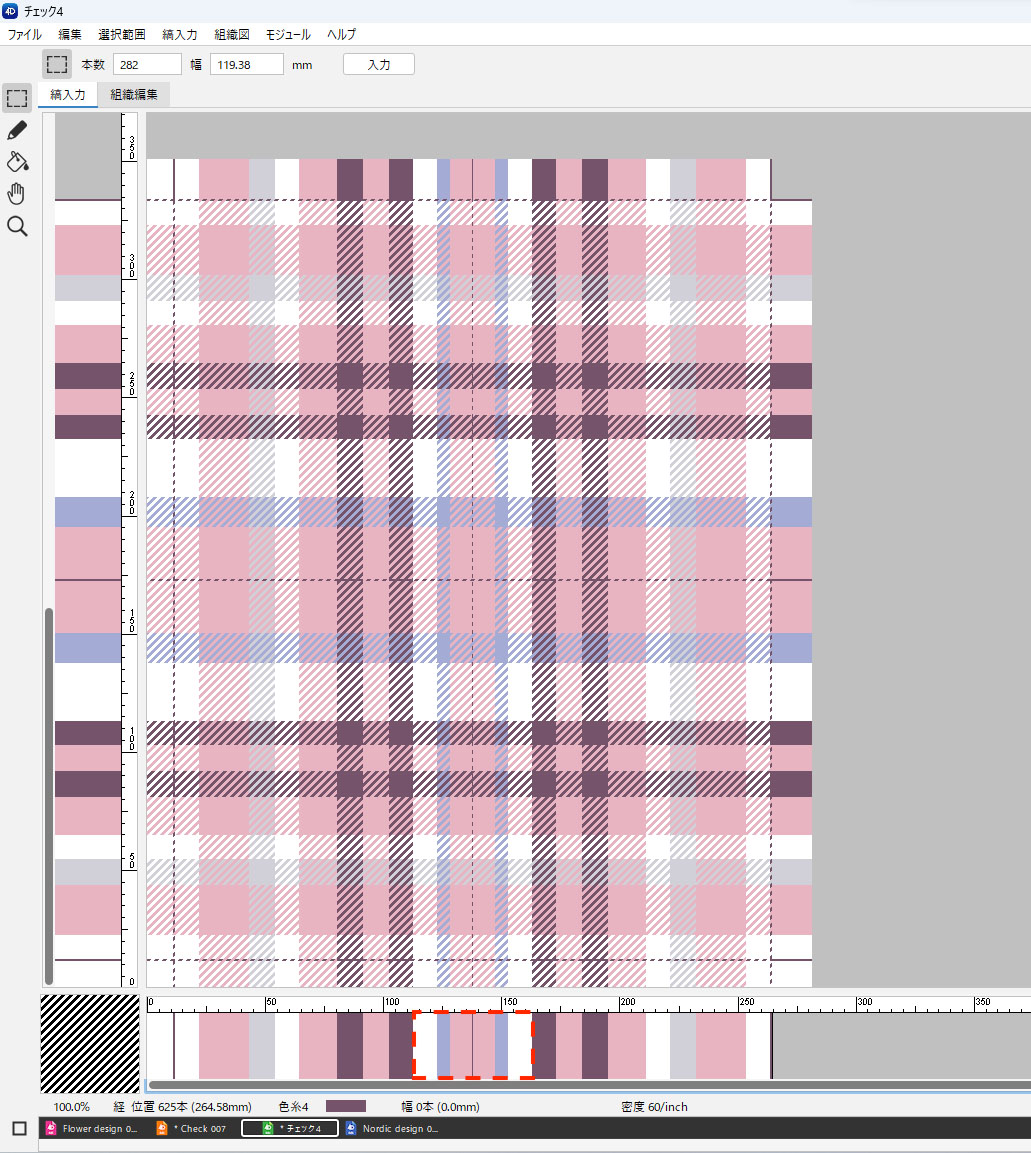The image size is (1031, 1153).
Task: Click the 色糸4 purple color swatch
Action: pyautogui.click(x=345, y=1107)
